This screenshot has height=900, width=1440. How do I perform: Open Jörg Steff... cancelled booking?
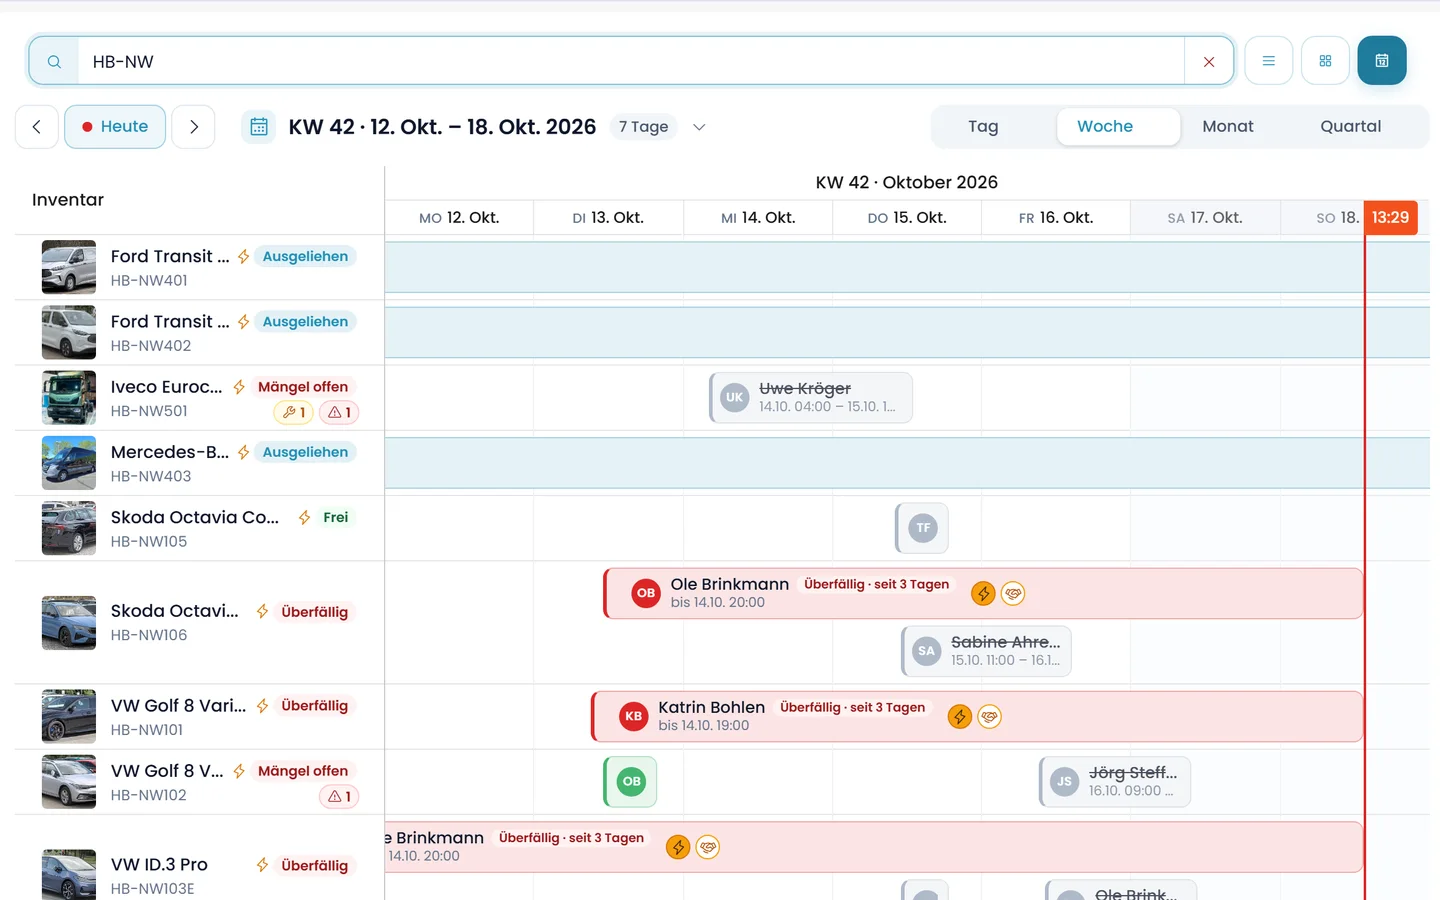pyautogui.click(x=1115, y=782)
